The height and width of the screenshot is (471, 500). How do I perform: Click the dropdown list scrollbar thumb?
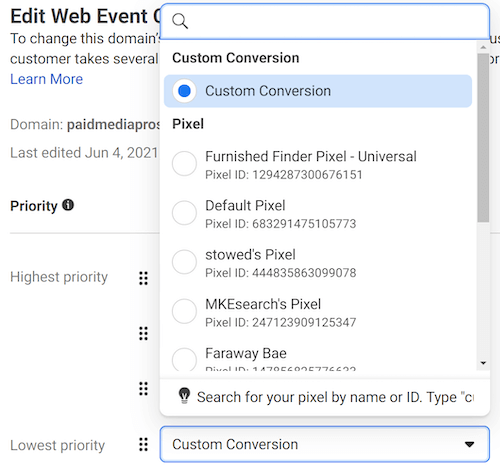point(483,138)
